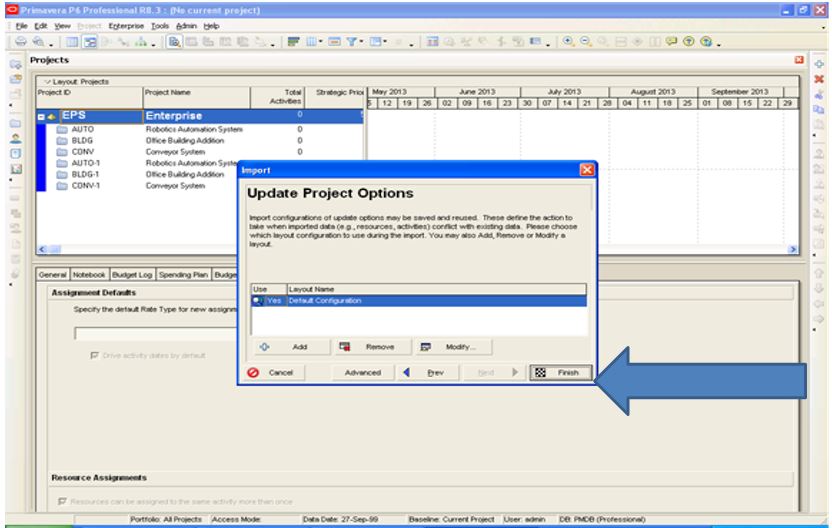Go back with the Prev button
Viewport: 832px width, 528px height.
point(425,372)
